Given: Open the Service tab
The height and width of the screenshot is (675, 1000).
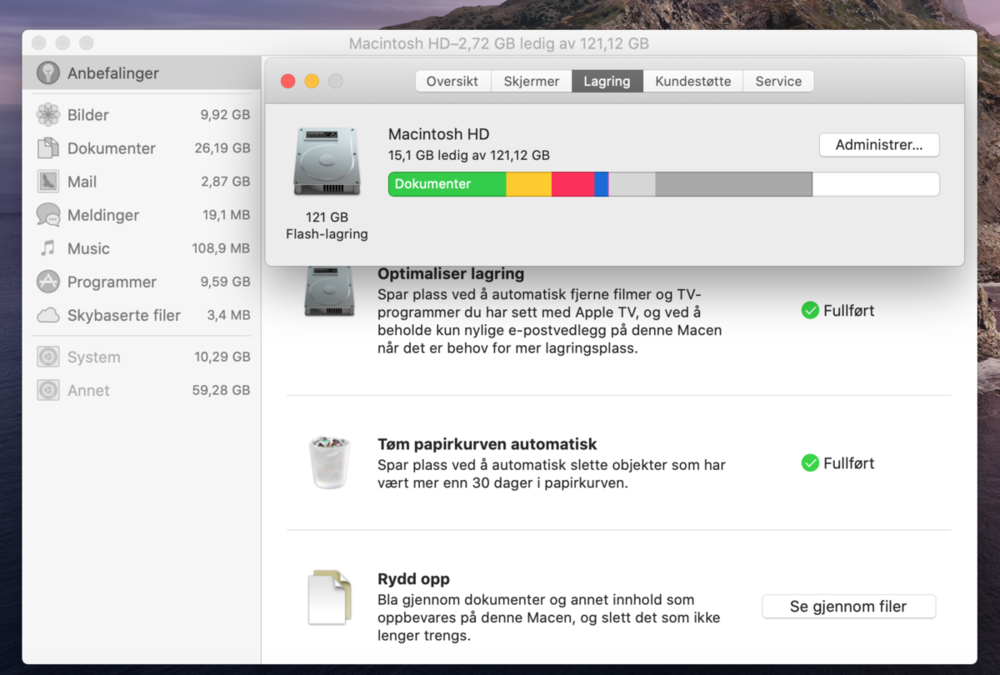Looking at the screenshot, I should (779, 81).
